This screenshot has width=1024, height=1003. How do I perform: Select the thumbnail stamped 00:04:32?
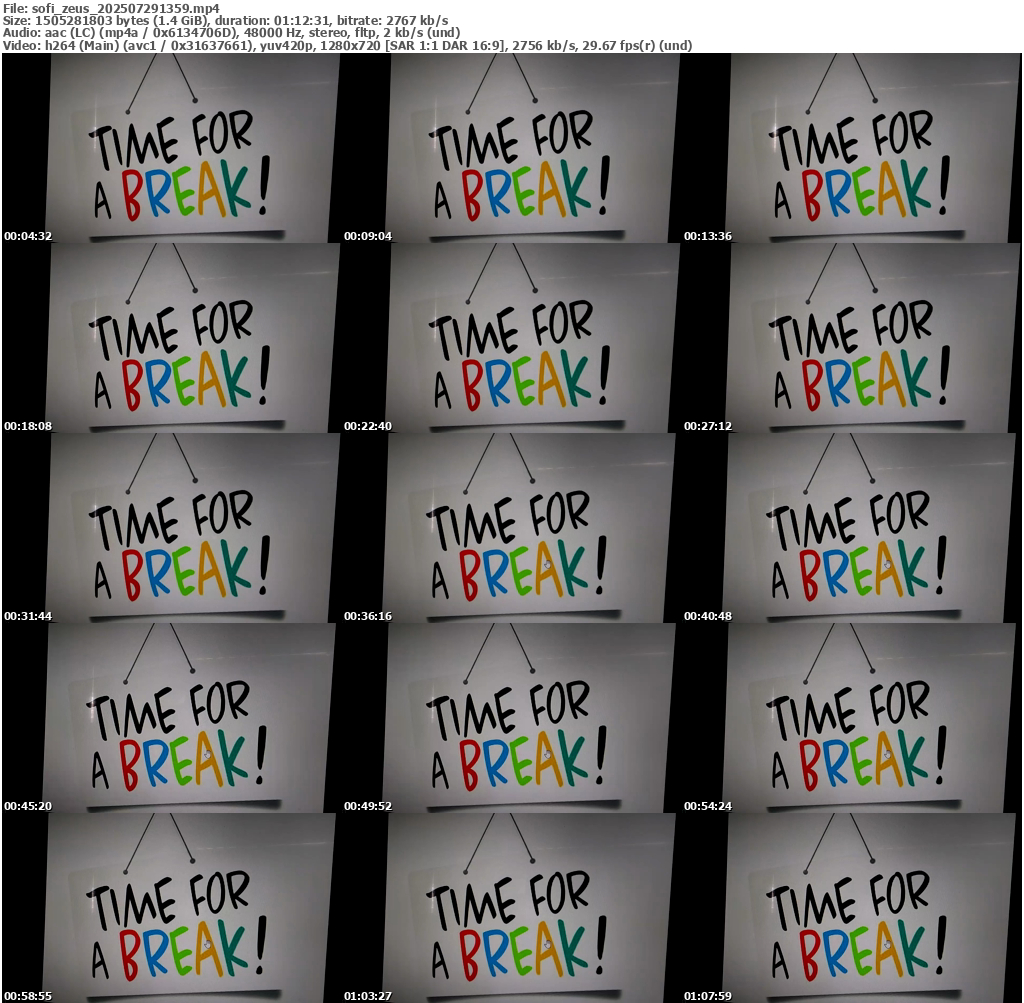(x=172, y=148)
